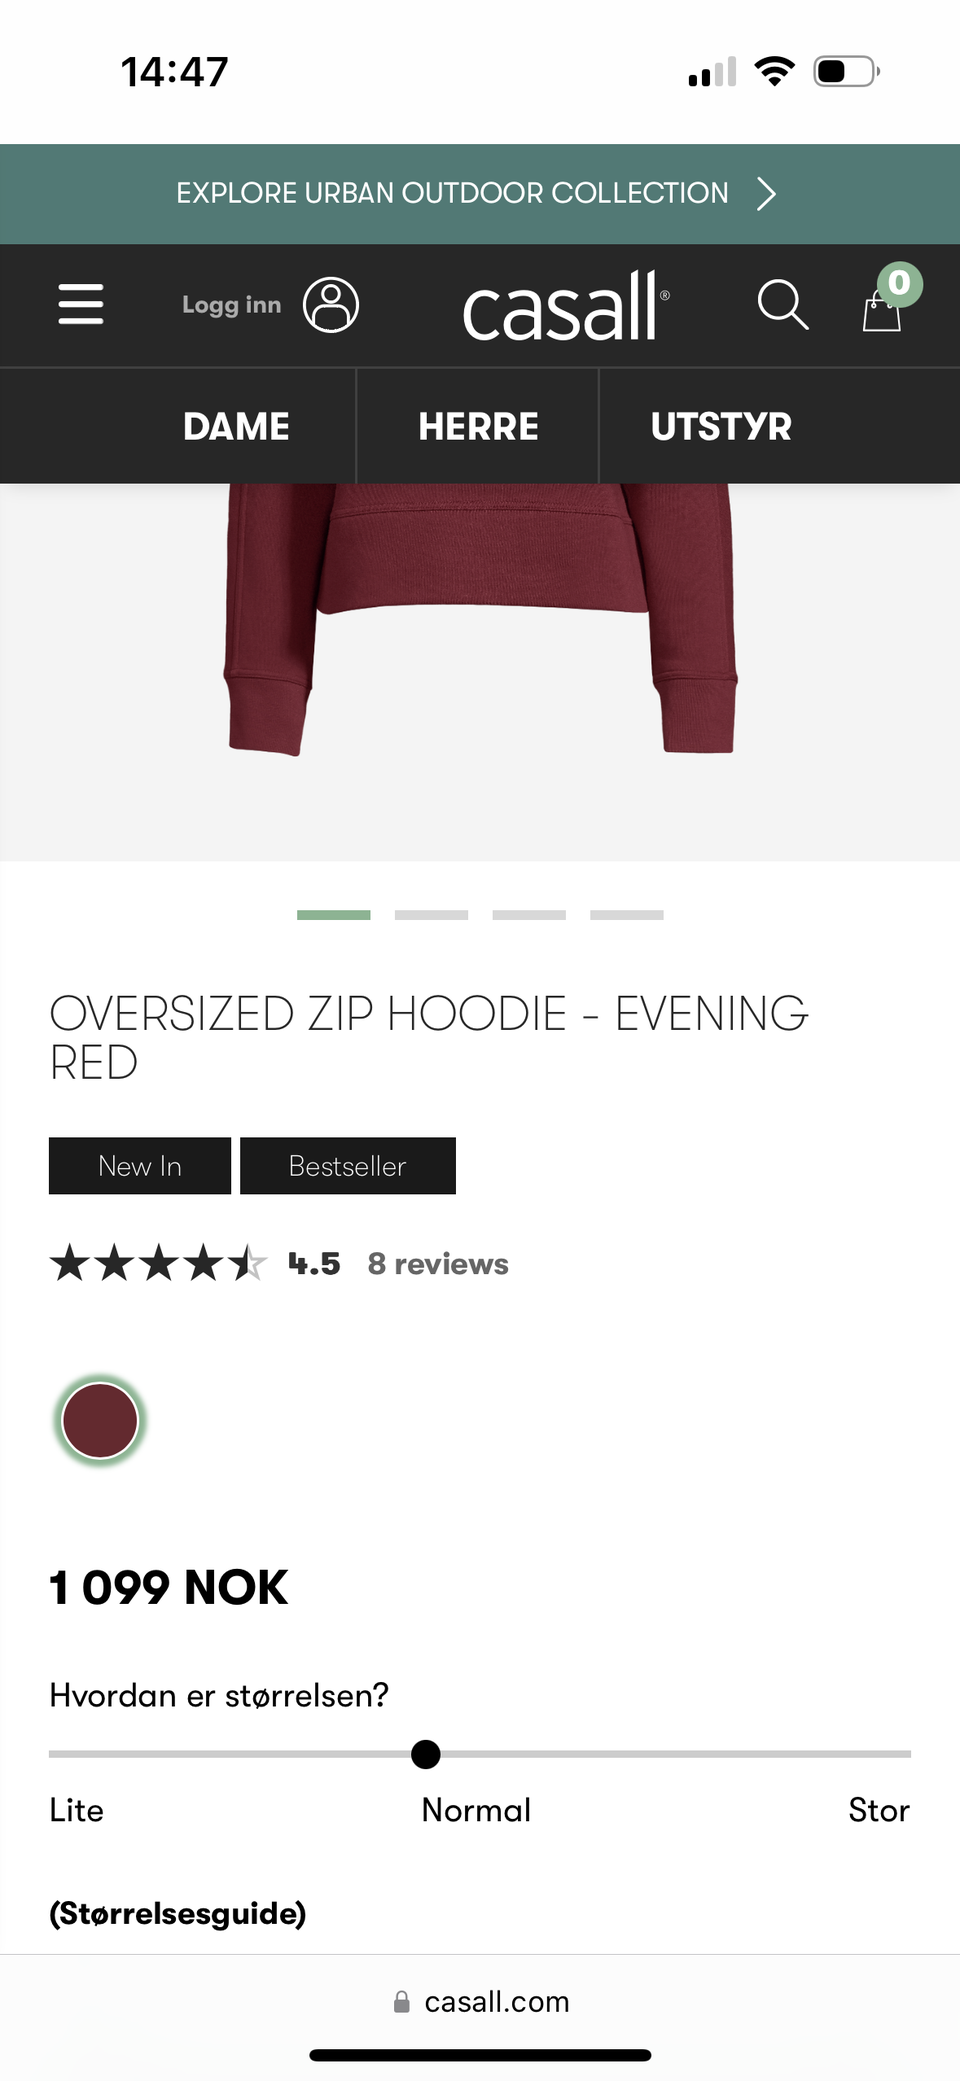
Task: Open search with the magnifier icon
Action: click(783, 305)
